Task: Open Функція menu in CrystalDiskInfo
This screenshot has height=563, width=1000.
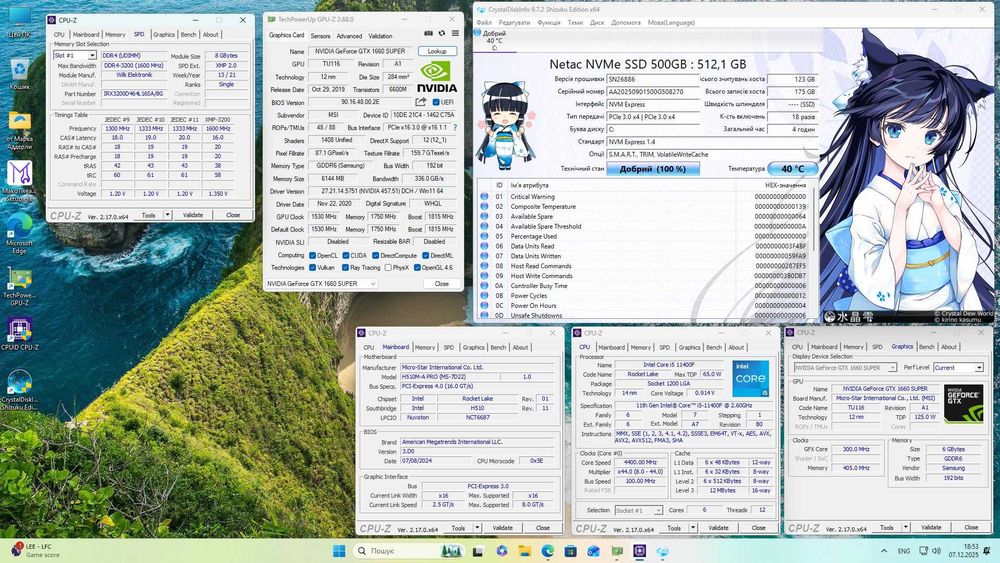Action: [x=549, y=22]
